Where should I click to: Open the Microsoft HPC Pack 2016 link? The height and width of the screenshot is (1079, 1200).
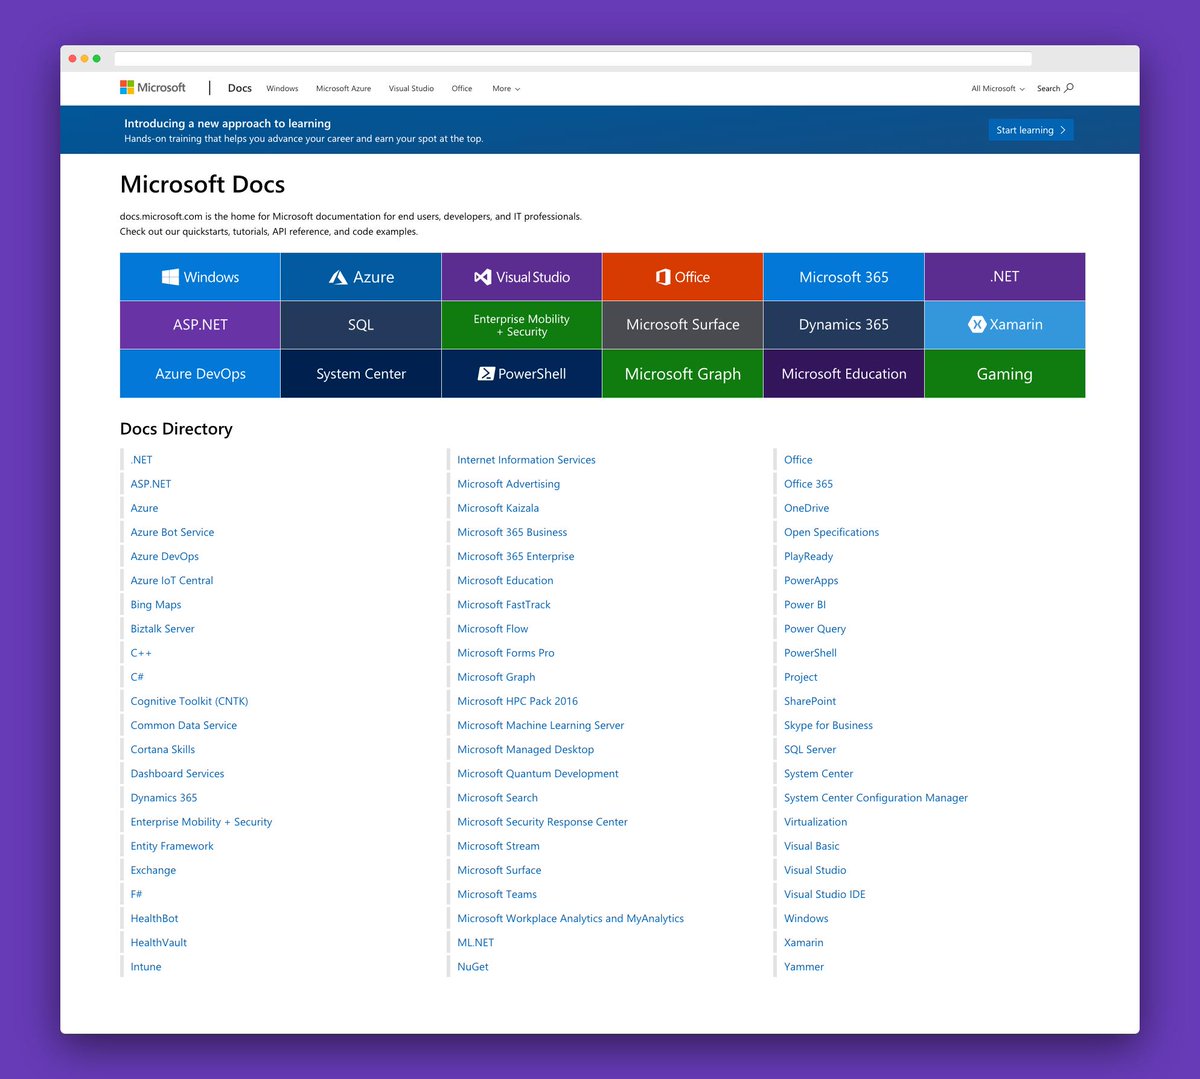(517, 701)
